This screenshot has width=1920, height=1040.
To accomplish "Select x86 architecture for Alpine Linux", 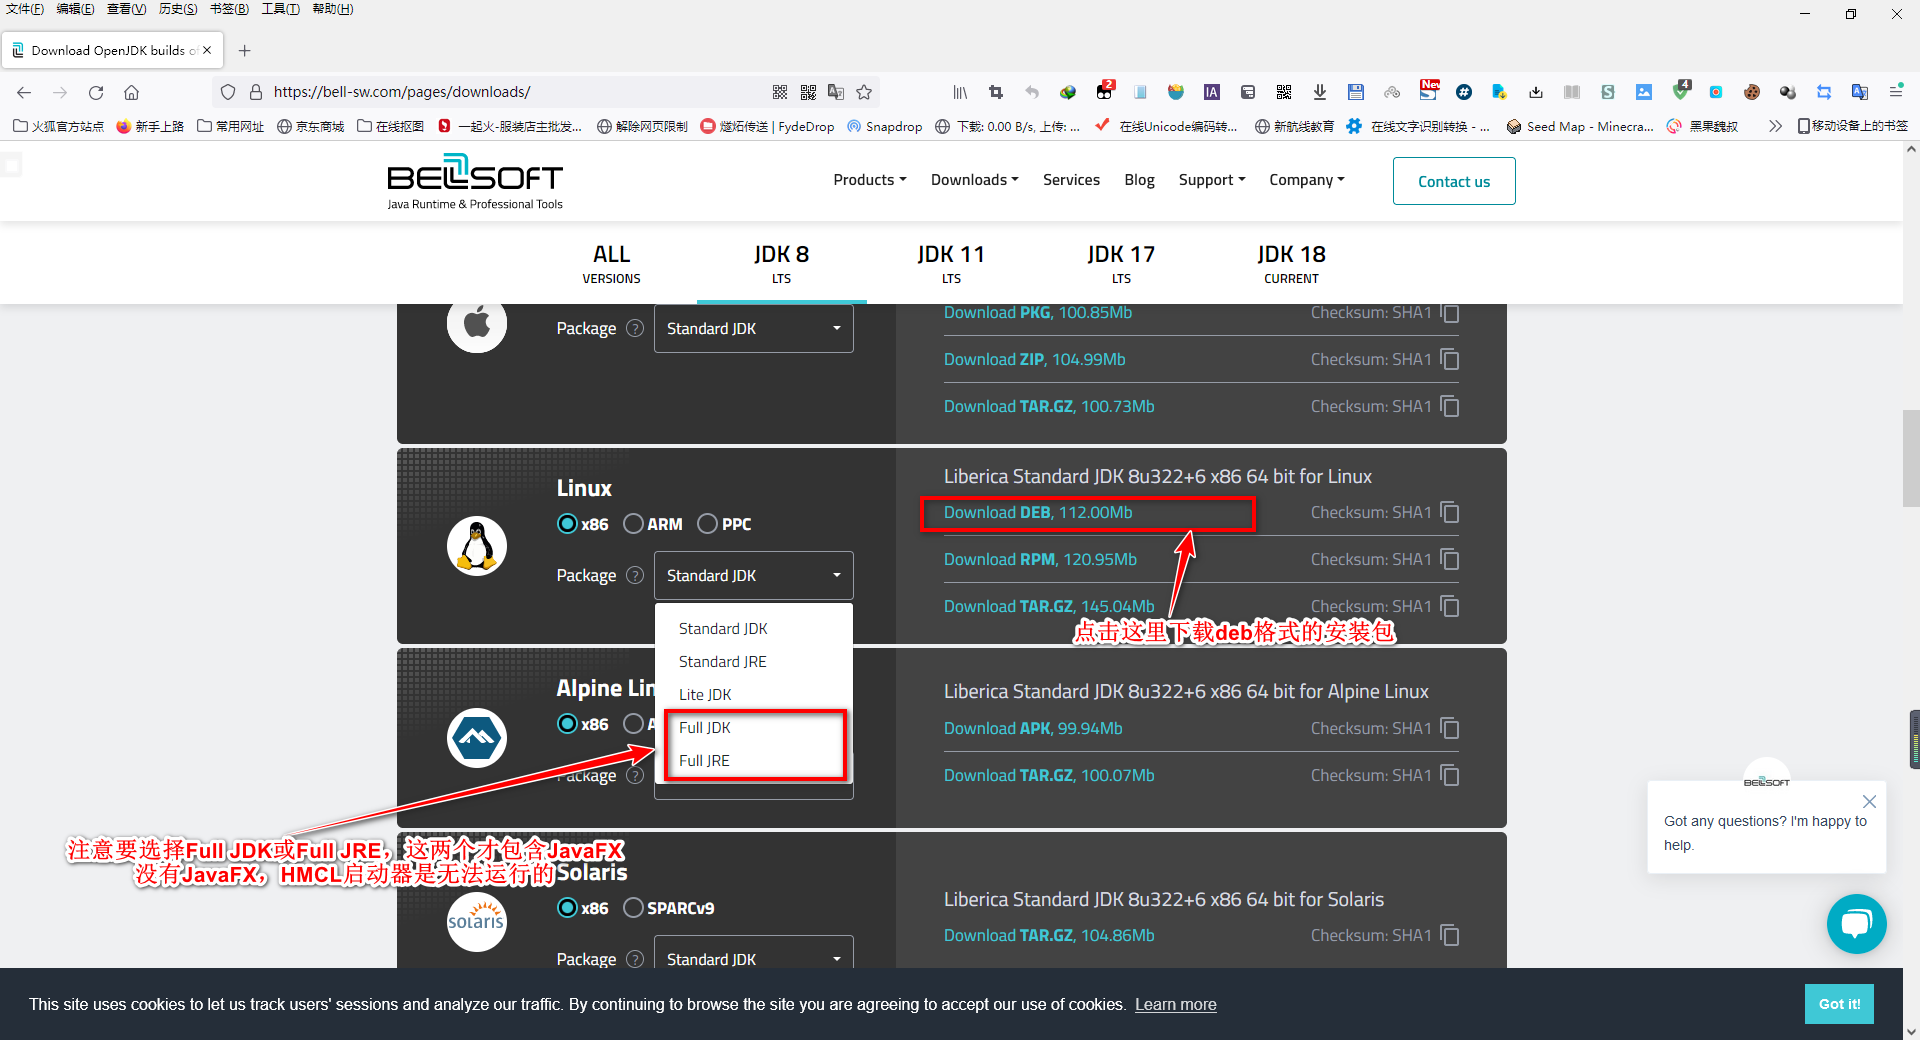I will (567, 724).
